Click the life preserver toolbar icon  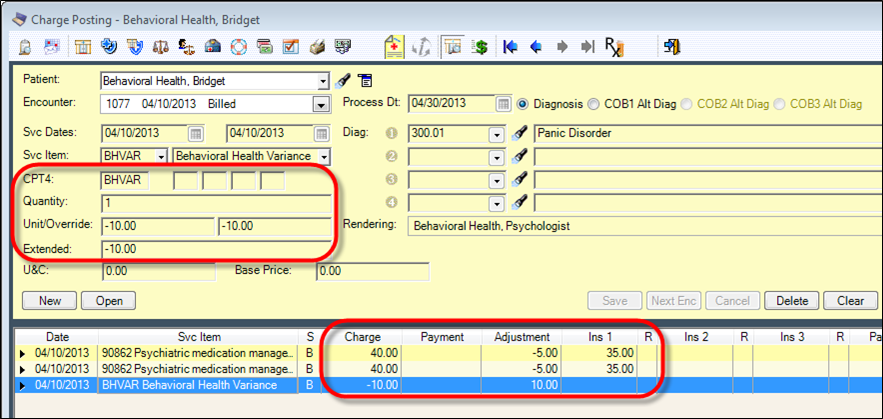tap(239, 46)
